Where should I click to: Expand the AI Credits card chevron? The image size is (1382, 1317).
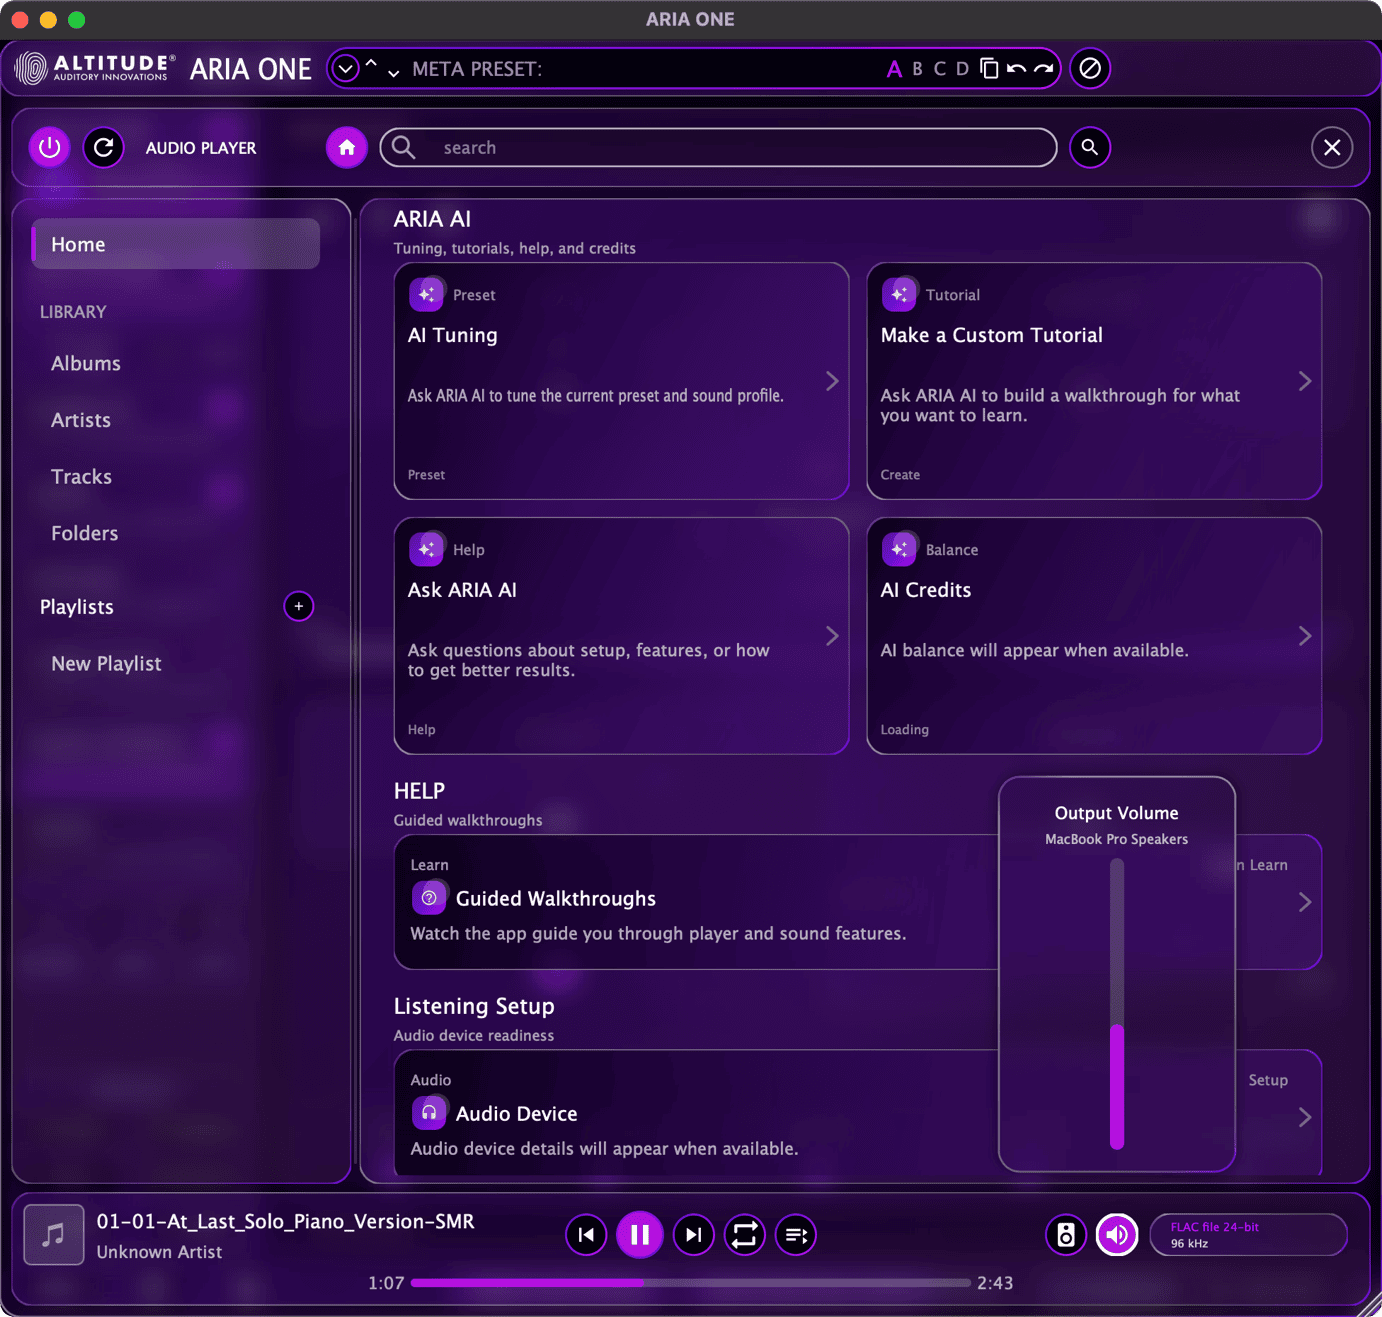tap(1305, 636)
